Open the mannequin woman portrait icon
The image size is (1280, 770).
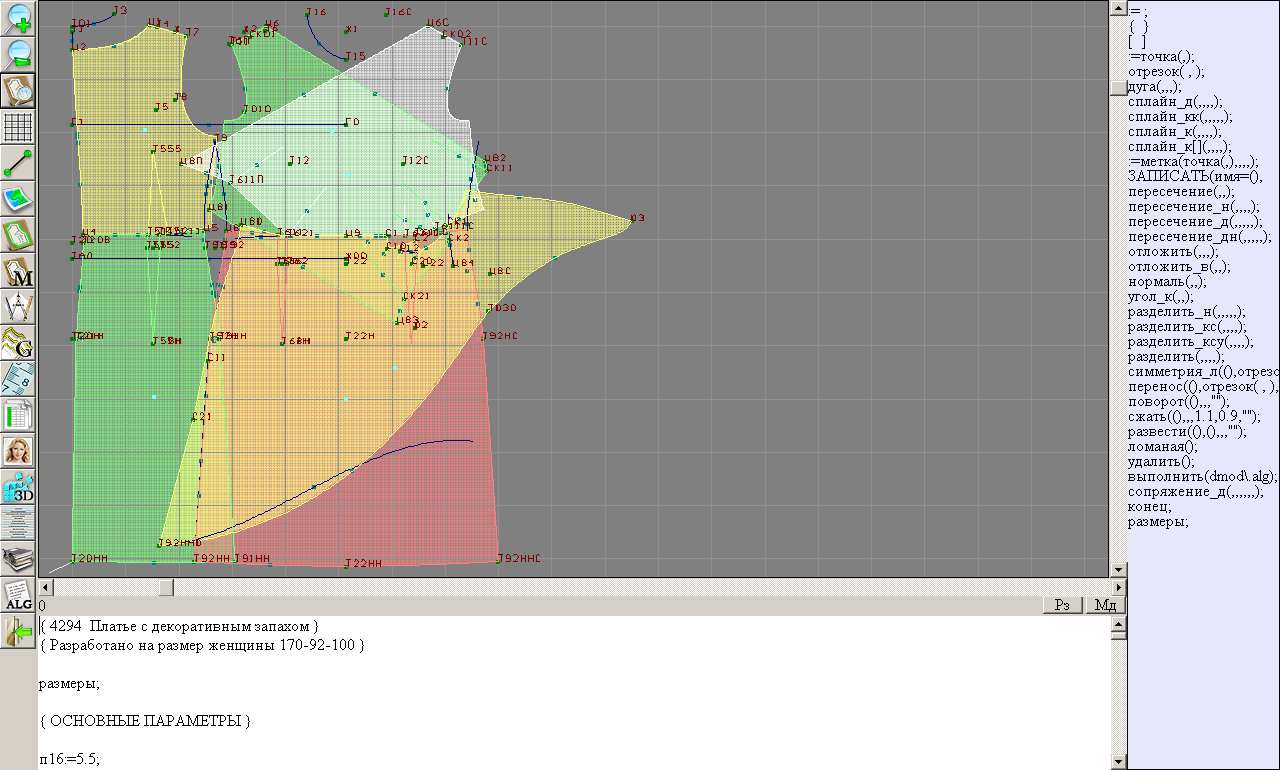[19, 451]
